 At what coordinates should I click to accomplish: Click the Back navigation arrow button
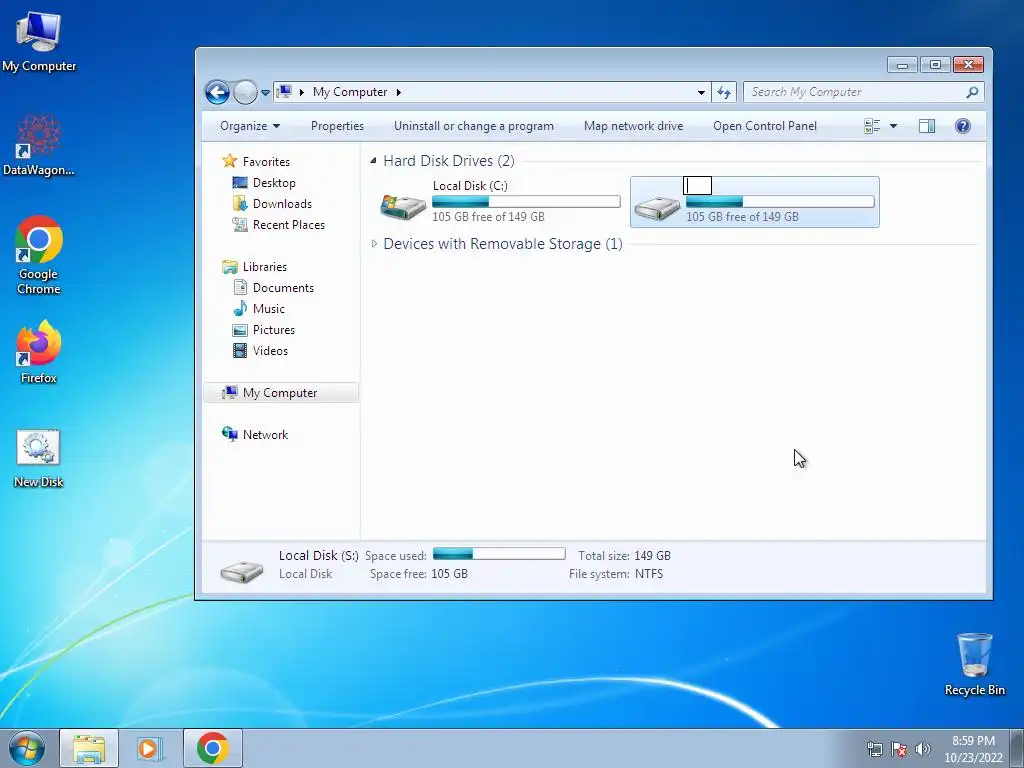coord(217,92)
